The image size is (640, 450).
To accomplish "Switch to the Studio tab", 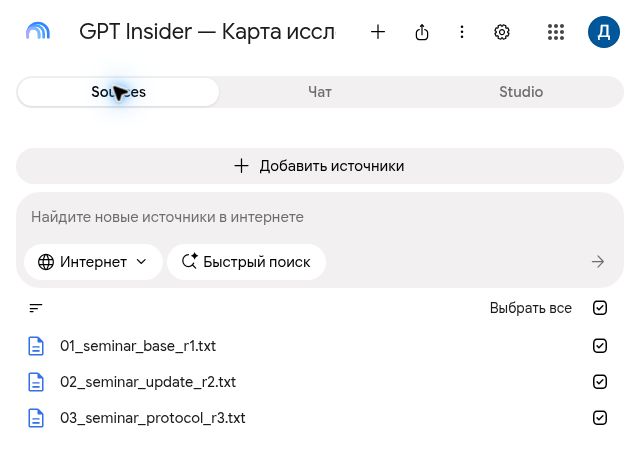I will point(521,92).
